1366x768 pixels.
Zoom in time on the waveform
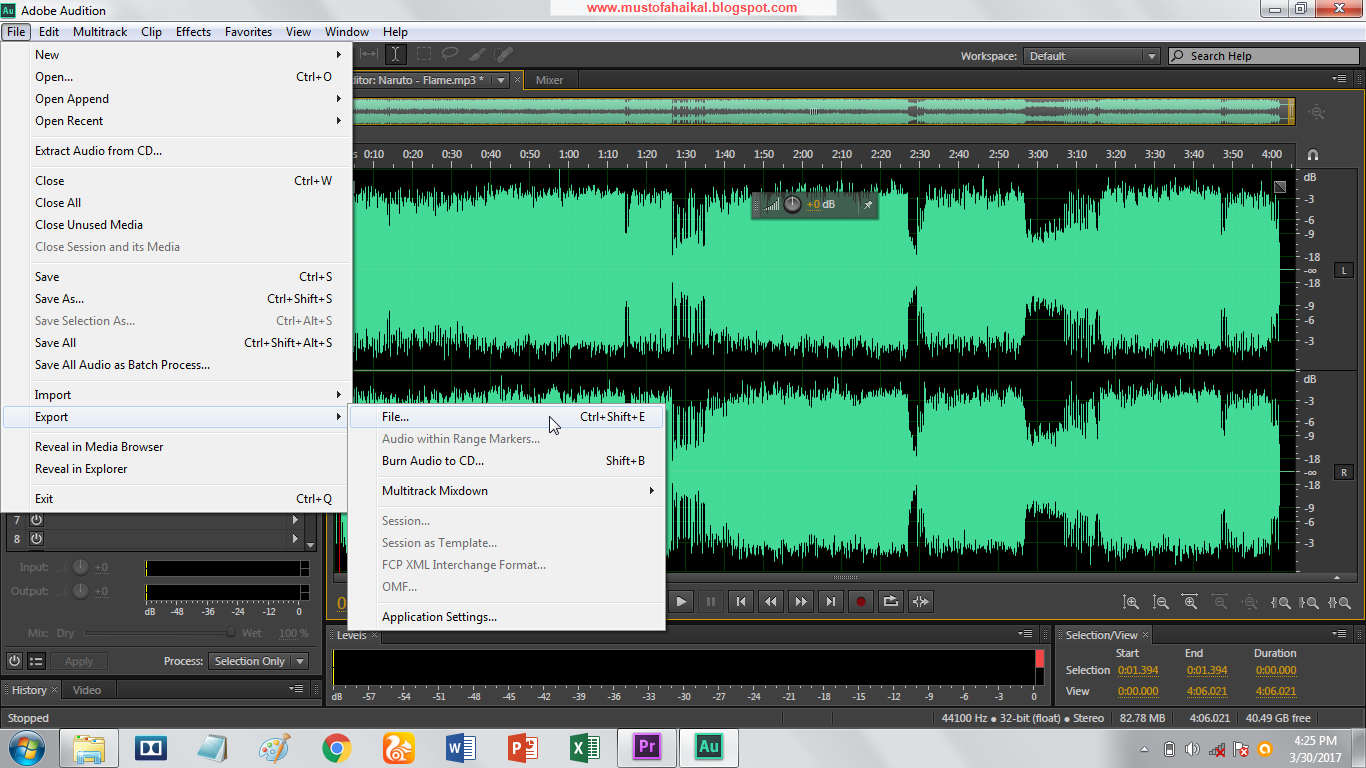1190,602
